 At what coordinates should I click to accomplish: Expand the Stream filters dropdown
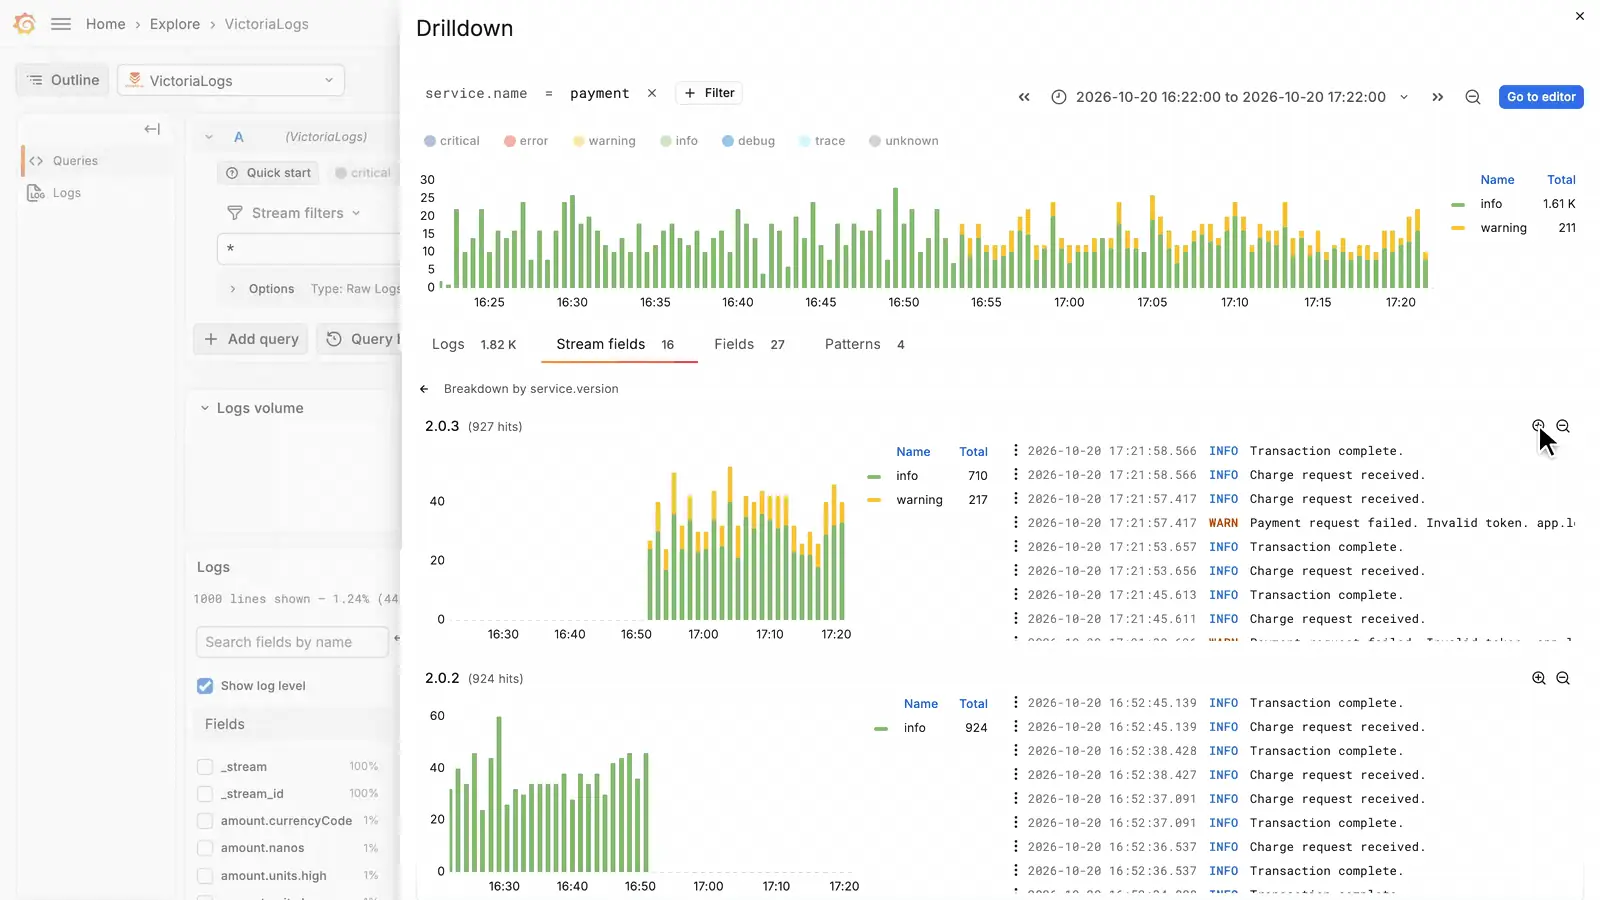(x=293, y=213)
